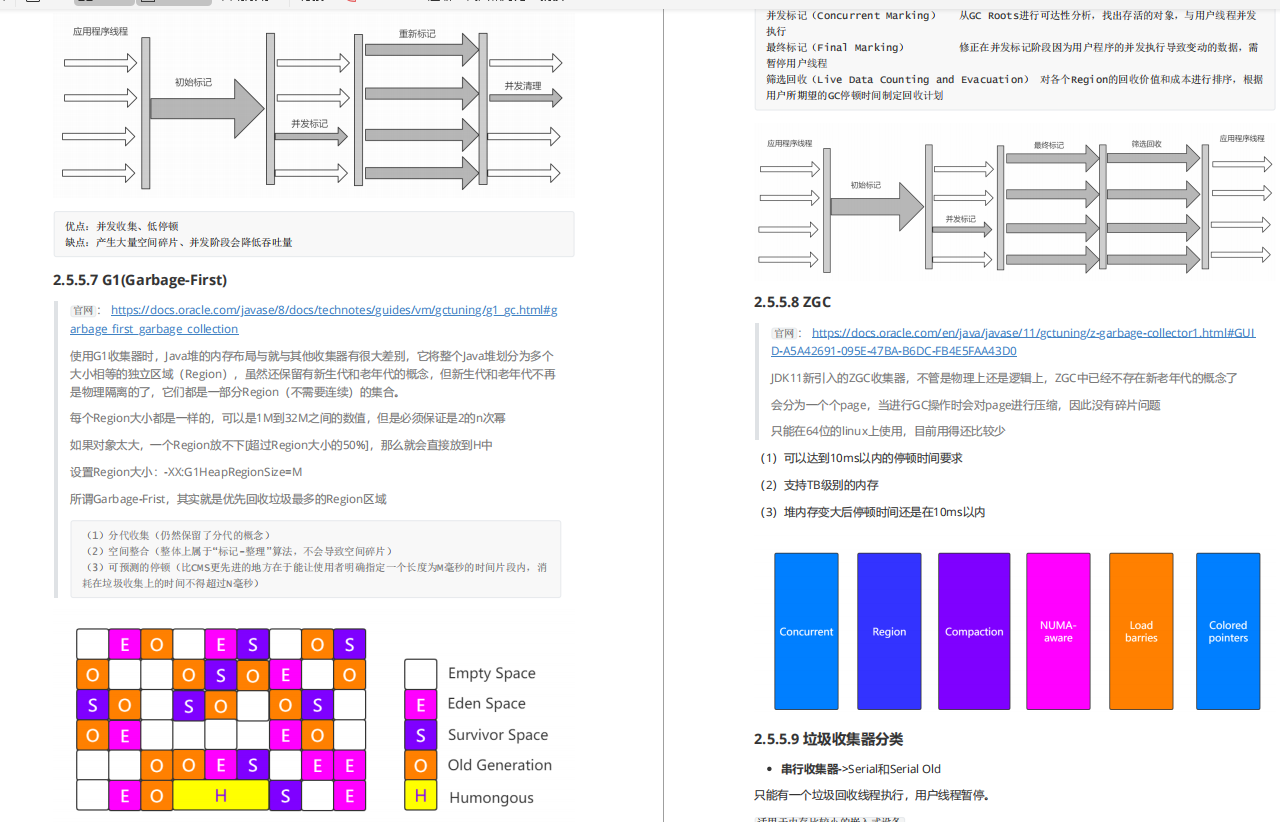Image resolution: width=1280 pixels, height=822 pixels.
Task: Click the (2) 支持TB级别的内存 line
Action: point(819,485)
